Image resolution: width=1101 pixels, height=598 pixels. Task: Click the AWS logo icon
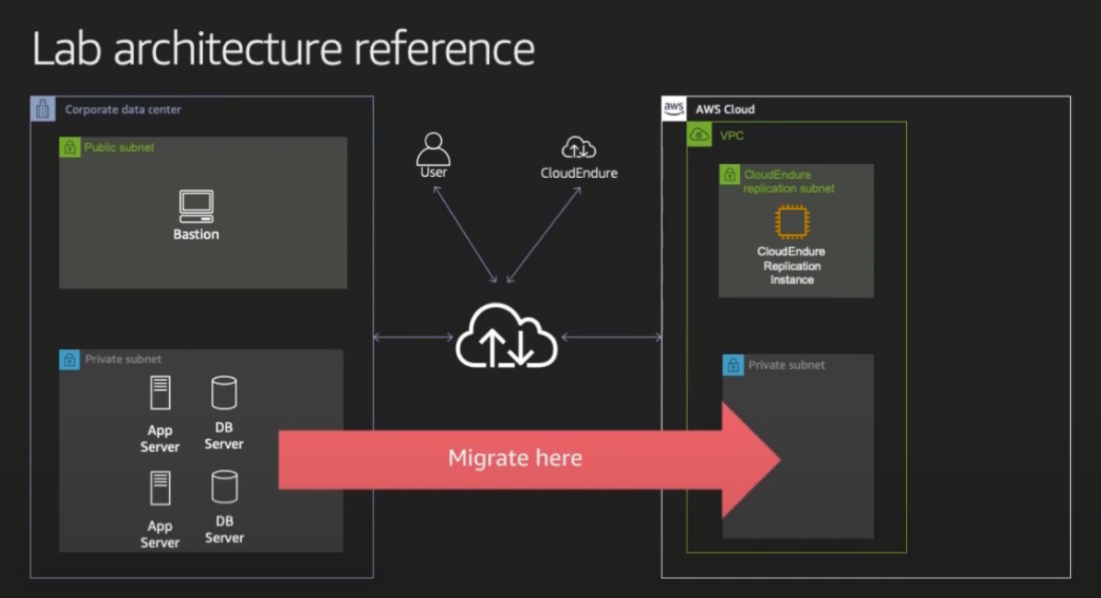(674, 109)
